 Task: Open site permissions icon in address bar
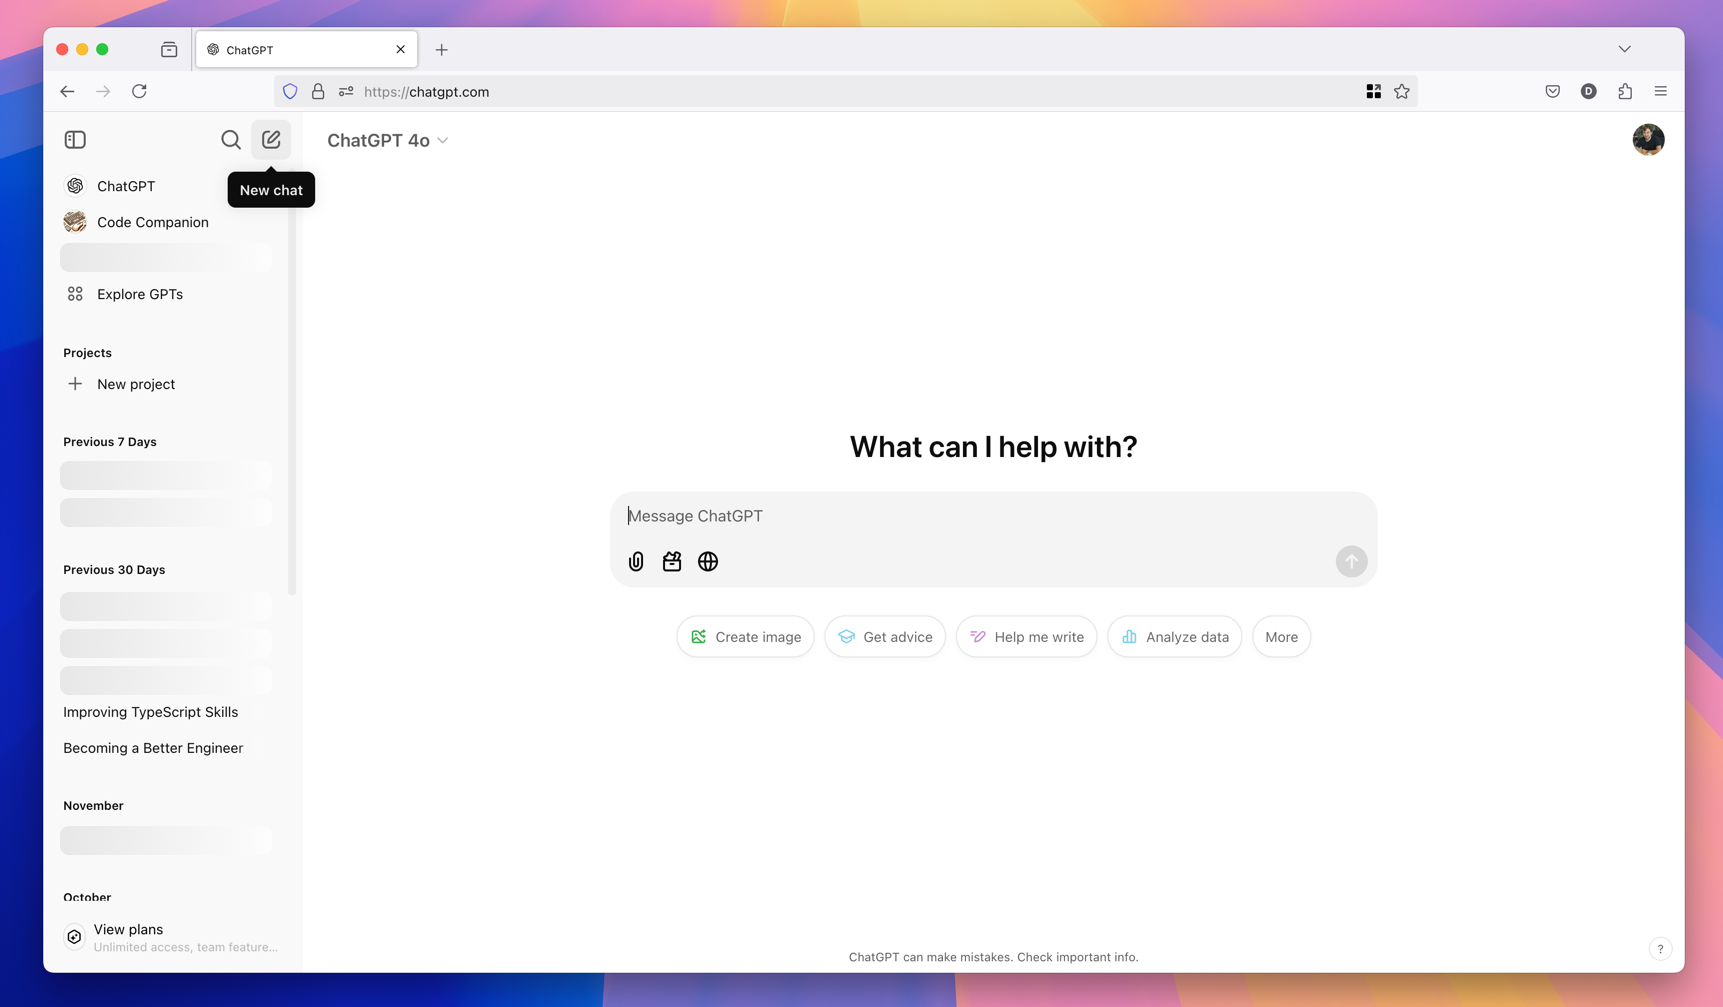tap(346, 92)
